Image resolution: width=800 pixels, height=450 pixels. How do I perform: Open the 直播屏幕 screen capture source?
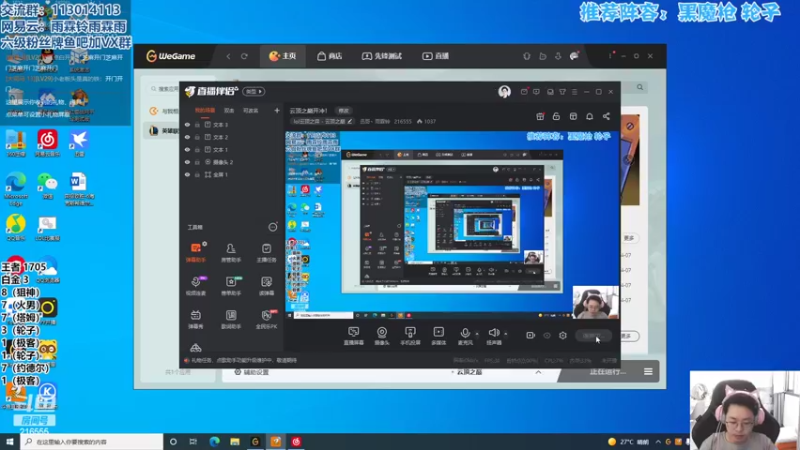(354, 336)
